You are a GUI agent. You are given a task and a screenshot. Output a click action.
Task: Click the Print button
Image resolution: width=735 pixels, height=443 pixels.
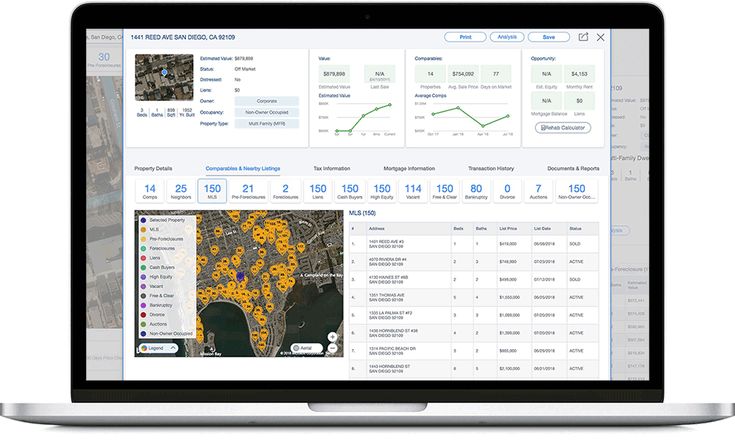point(465,37)
